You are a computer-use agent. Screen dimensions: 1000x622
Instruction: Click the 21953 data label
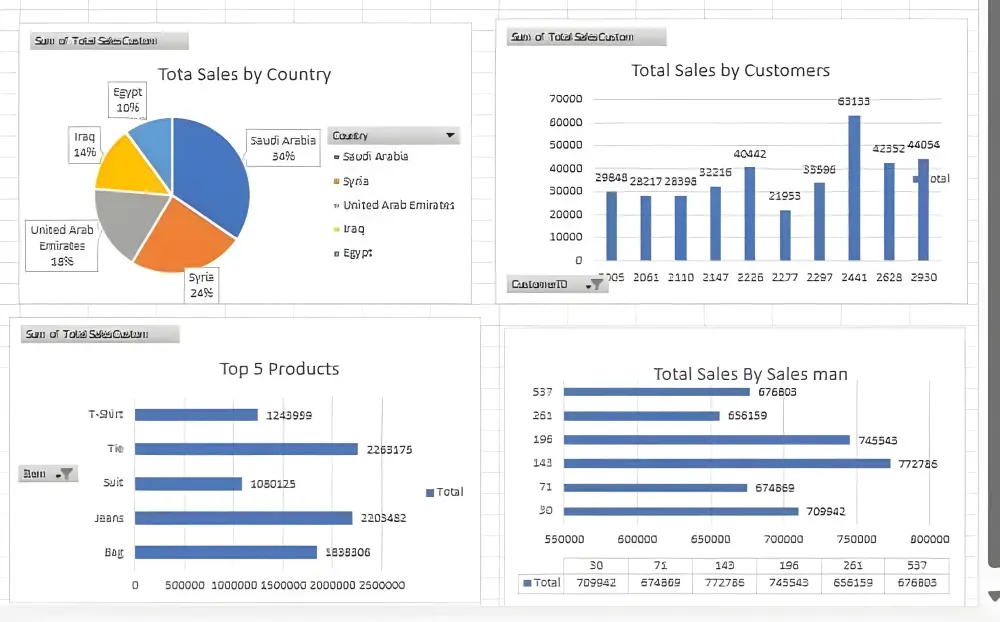coord(784,196)
